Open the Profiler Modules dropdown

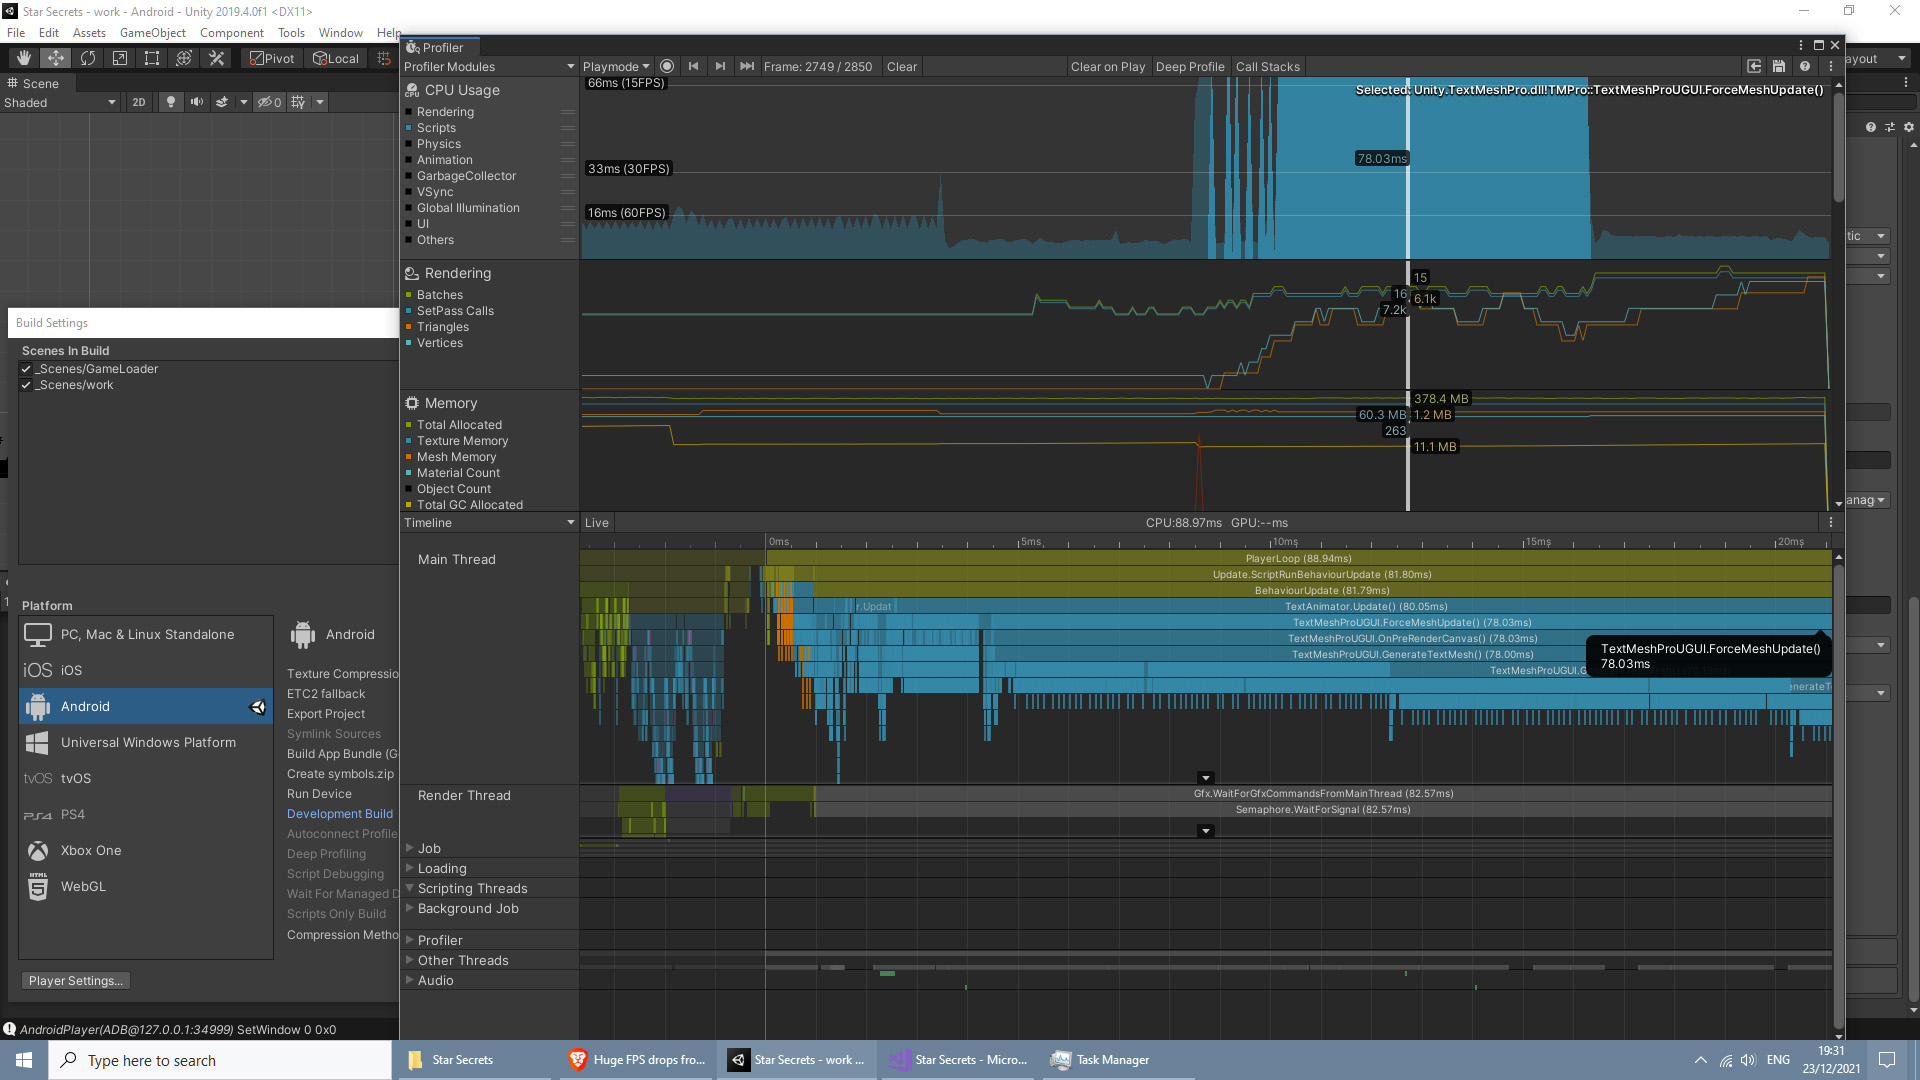[x=488, y=66]
